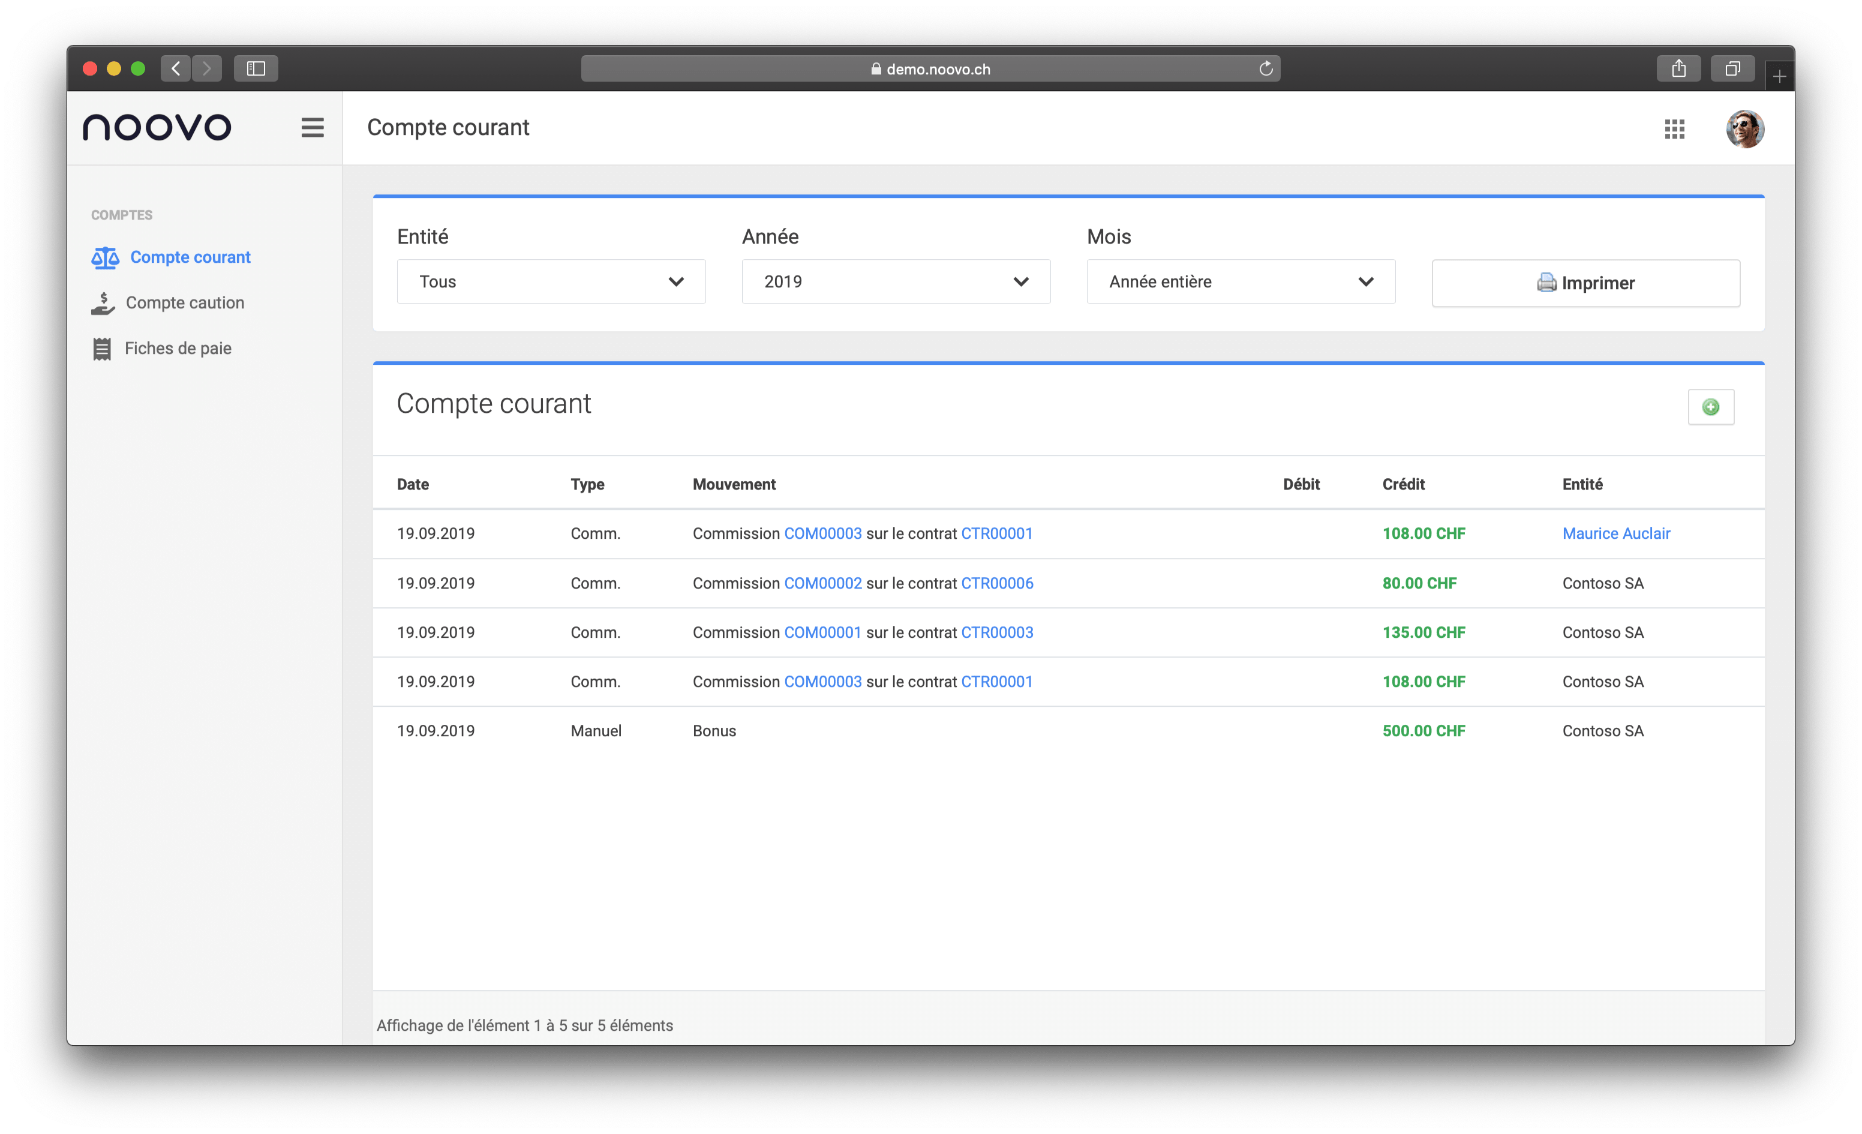Select Compte courant in the sidebar
1862x1134 pixels.
(190, 257)
